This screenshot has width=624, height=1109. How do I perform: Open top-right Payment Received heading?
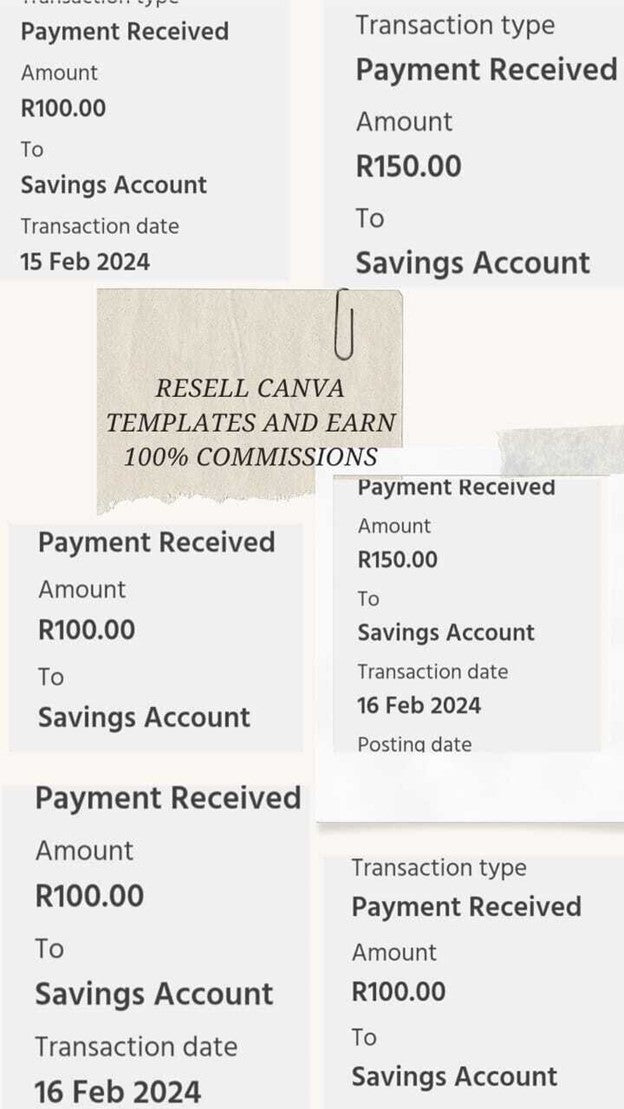pos(487,70)
